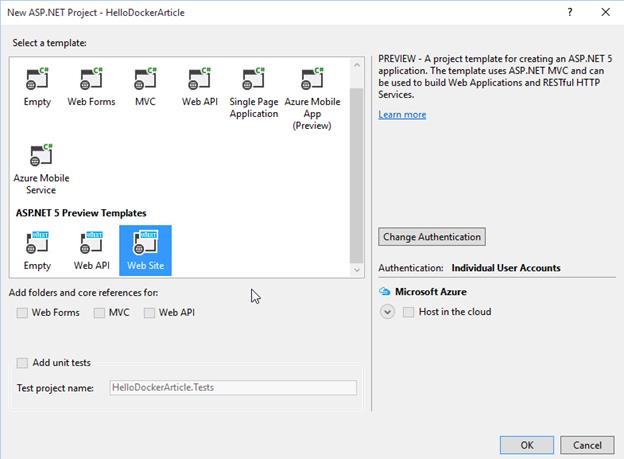Click the Add folders and core references label

point(84,293)
